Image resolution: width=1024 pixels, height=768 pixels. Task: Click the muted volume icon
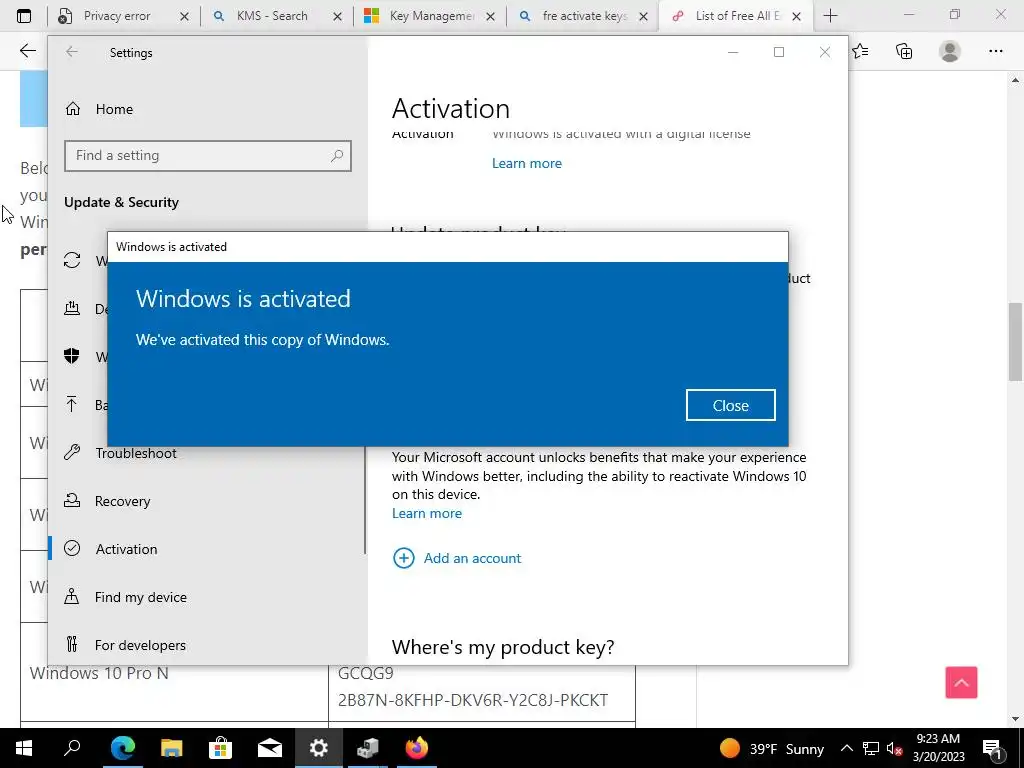point(895,748)
